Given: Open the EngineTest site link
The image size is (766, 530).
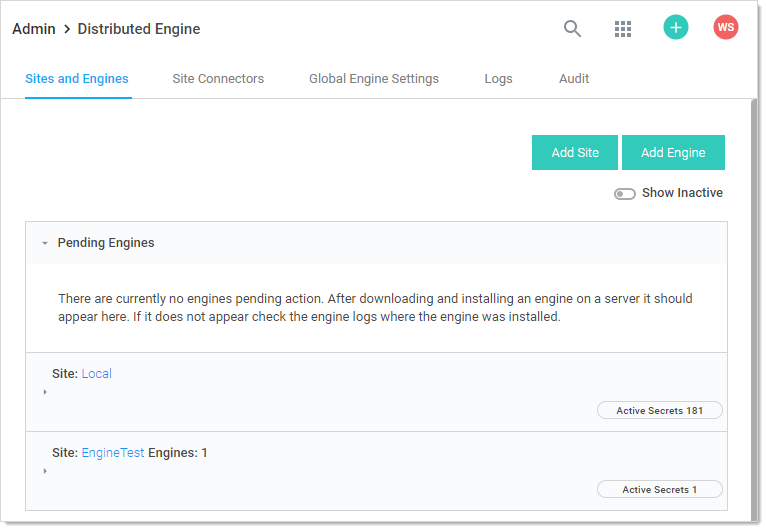Looking at the screenshot, I should click(x=113, y=453).
